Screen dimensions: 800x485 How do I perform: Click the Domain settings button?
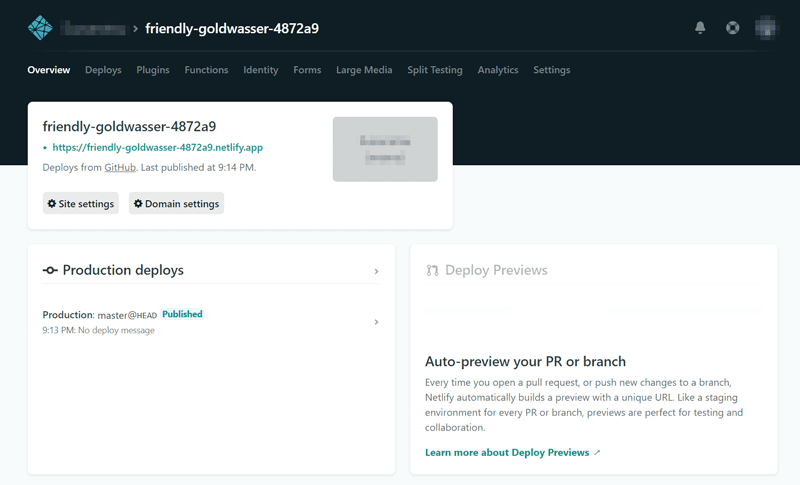176,203
